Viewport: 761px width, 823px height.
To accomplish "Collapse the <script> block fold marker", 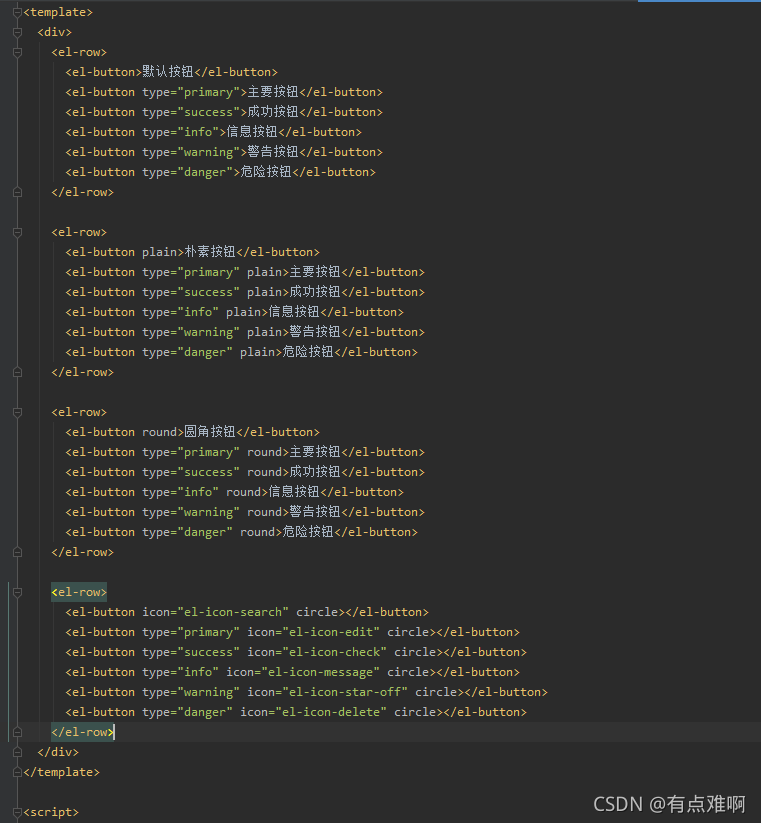I will [x=17, y=812].
